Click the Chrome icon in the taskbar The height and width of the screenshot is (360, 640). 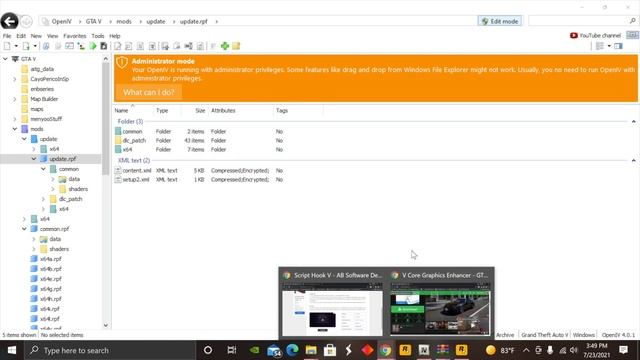tap(385, 350)
